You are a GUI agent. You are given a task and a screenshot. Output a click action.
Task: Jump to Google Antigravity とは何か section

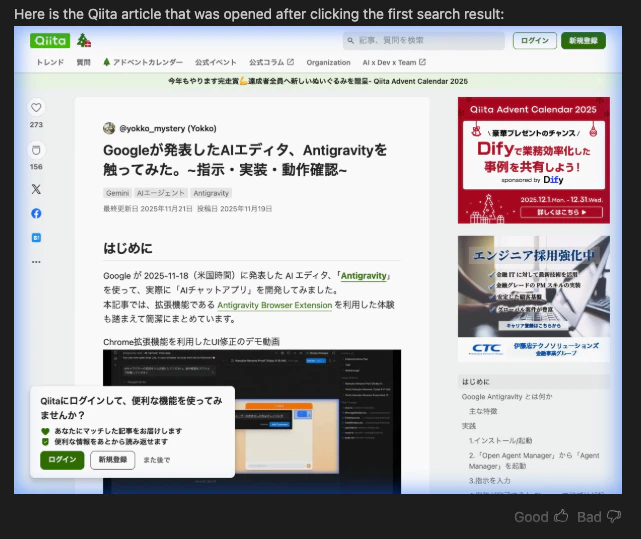pos(507,397)
